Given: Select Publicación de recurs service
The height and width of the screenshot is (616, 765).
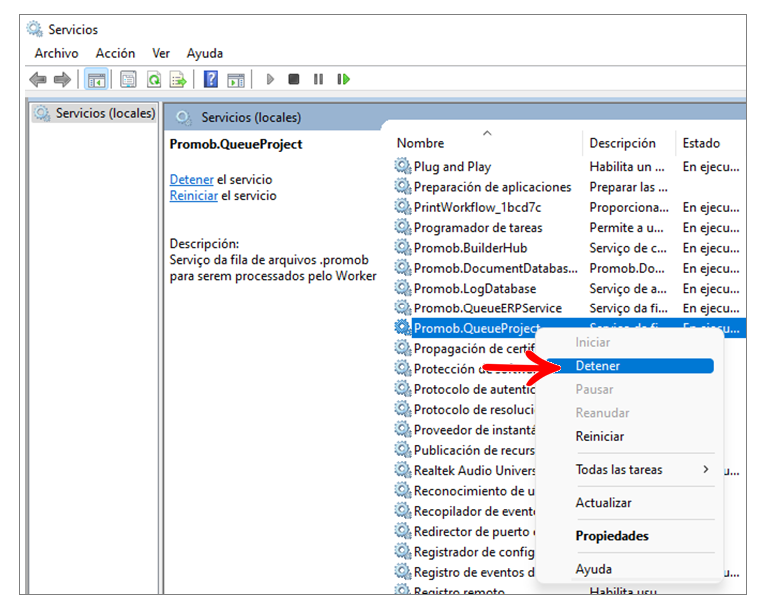Looking at the screenshot, I should click(x=464, y=450).
